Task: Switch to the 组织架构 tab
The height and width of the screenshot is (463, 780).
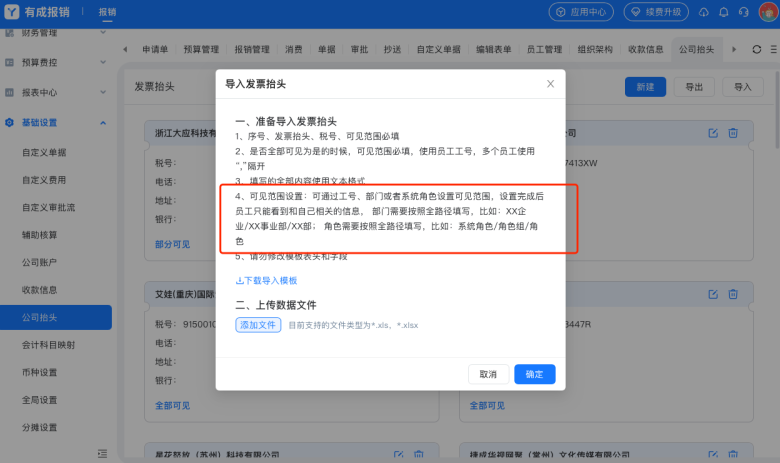Action: coord(595,49)
